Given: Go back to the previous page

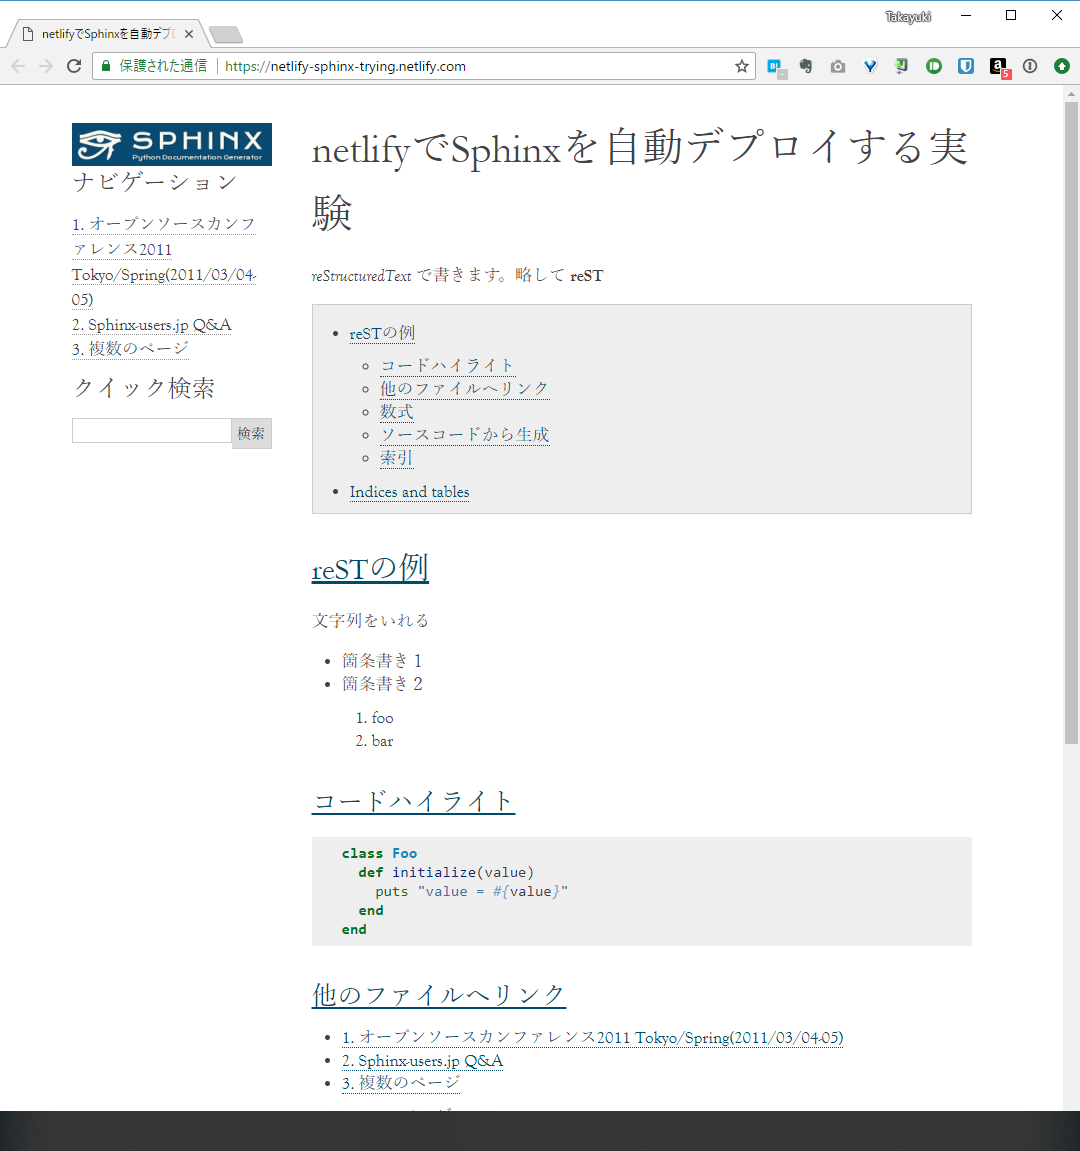Looking at the screenshot, I should click(x=18, y=66).
